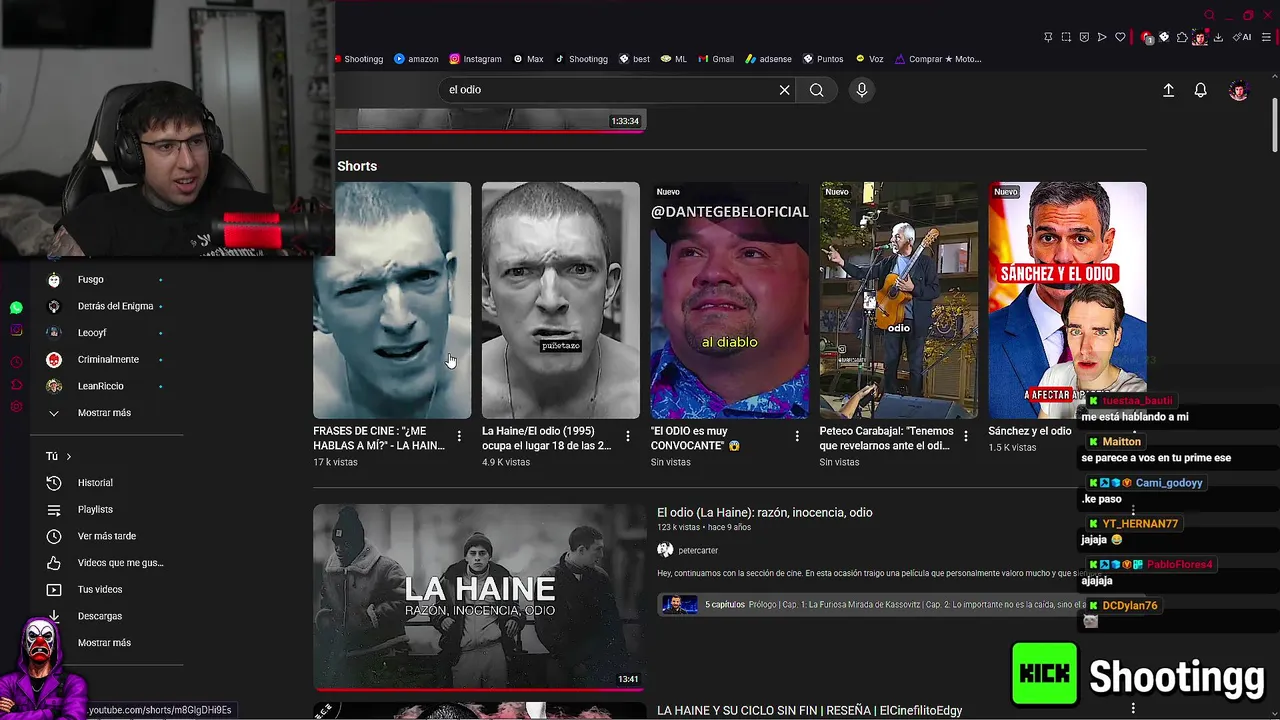Start voice search with the microphone
The image size is (1280, 720).
tap(861, 90)
